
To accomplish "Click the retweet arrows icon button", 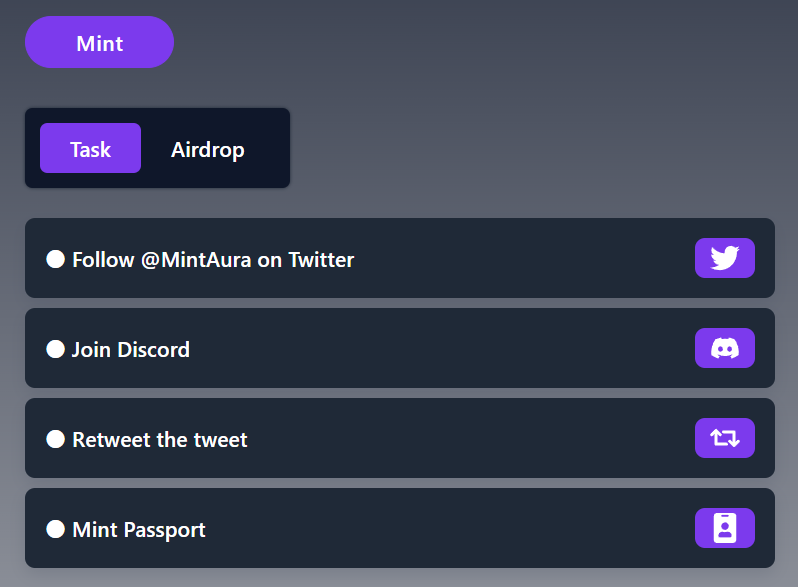I will click(725, 438).
